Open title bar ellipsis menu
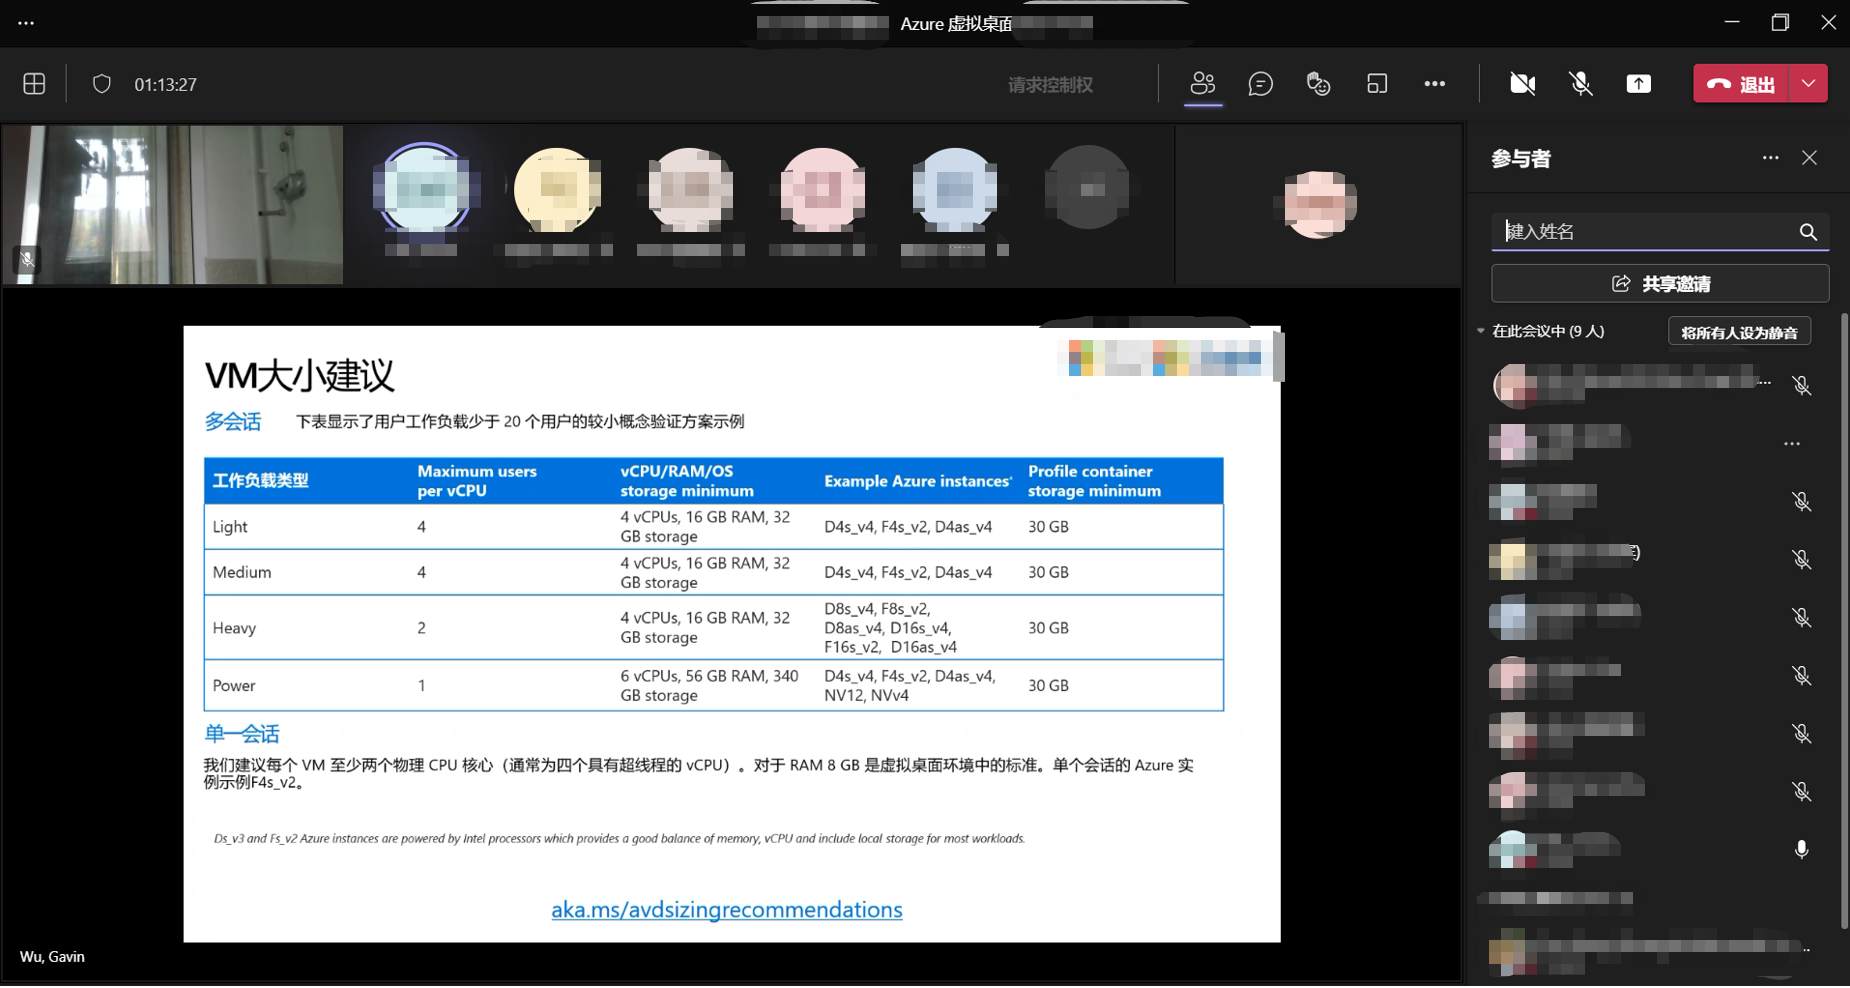The width and height of the screenshot is (1850, 988). pyautogui.click(x=26, y=22)
